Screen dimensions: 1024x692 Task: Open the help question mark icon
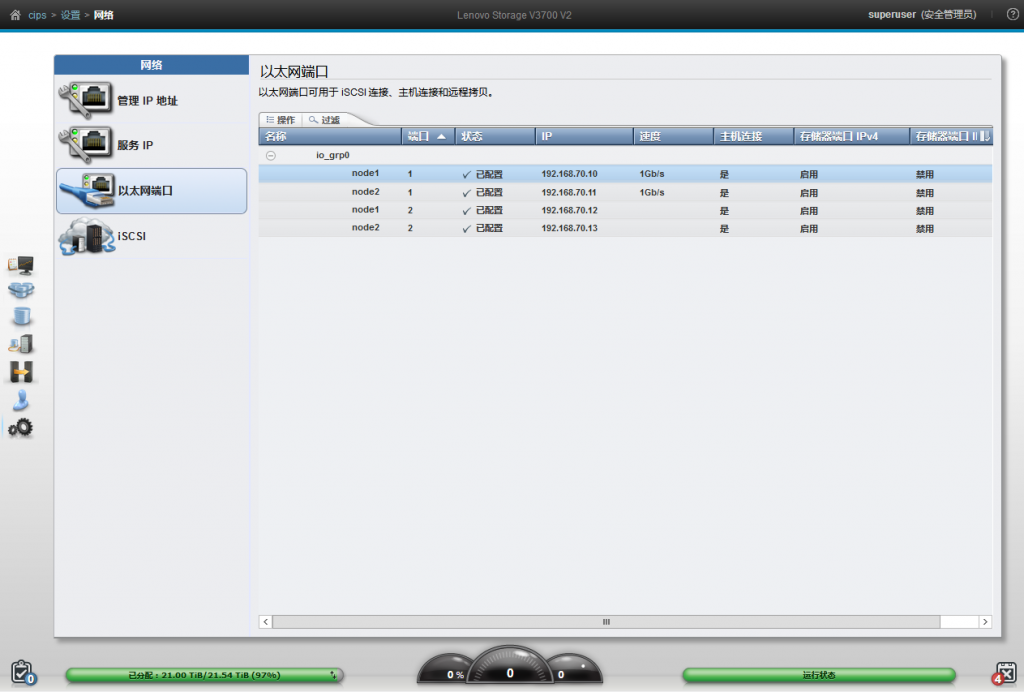(x=1012, y=14)
